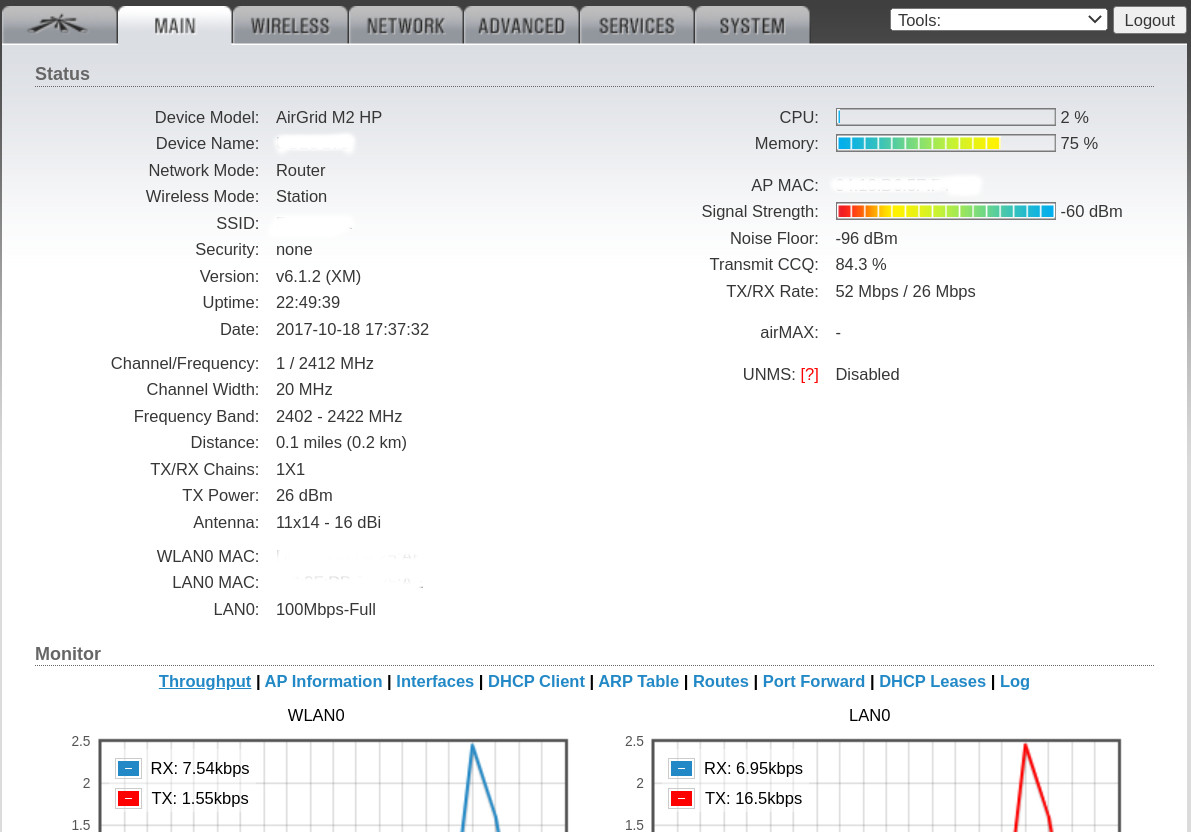The image size is (1191, 832).
Task: Toggle the LAN0 TX legend icon
Action: [681, 798]
